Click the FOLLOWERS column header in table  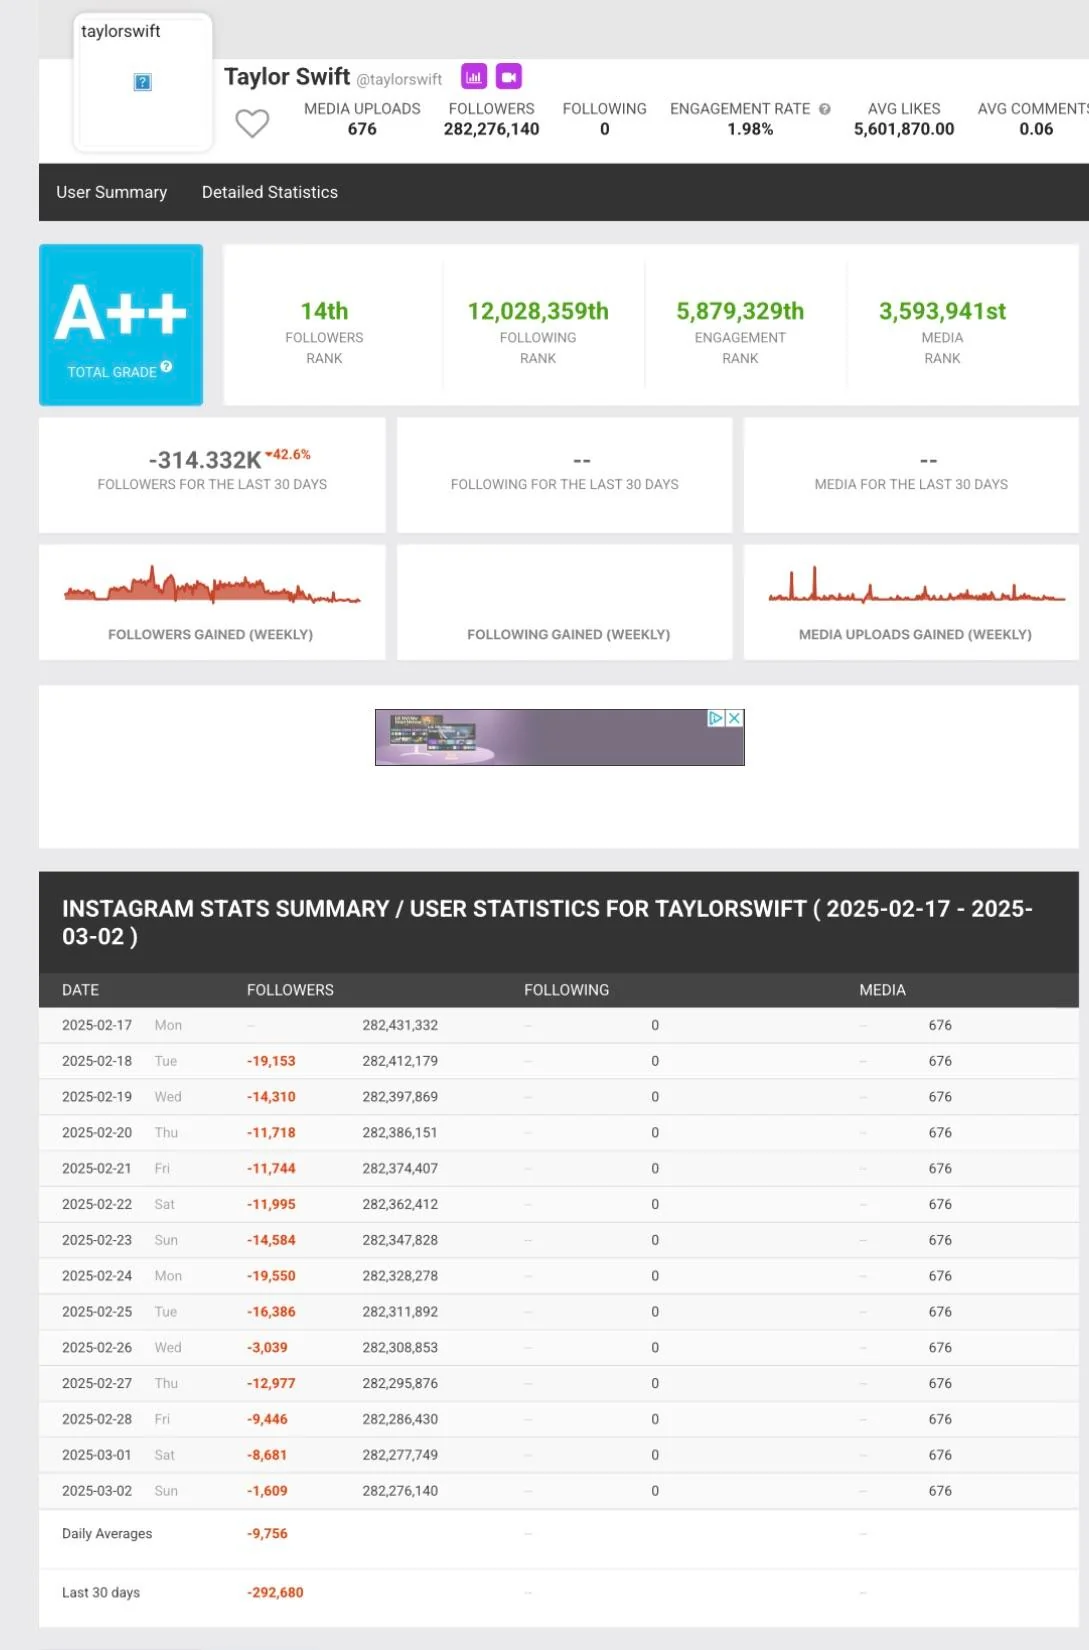coord(291,990)
